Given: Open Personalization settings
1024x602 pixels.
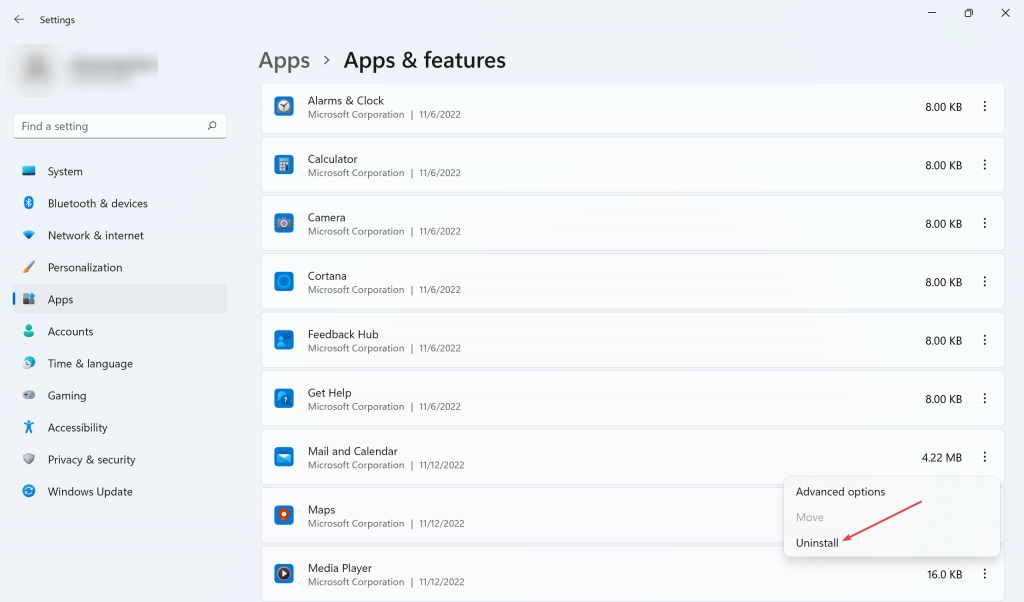Looking at the screenshot, I should click(x=120, y=267).
